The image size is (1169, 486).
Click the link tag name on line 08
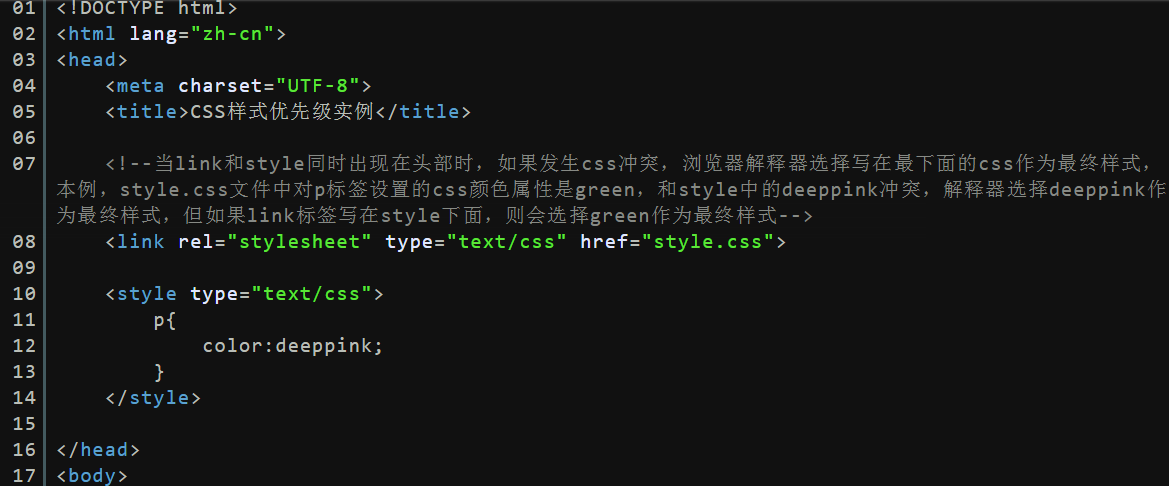coord(141,242)
